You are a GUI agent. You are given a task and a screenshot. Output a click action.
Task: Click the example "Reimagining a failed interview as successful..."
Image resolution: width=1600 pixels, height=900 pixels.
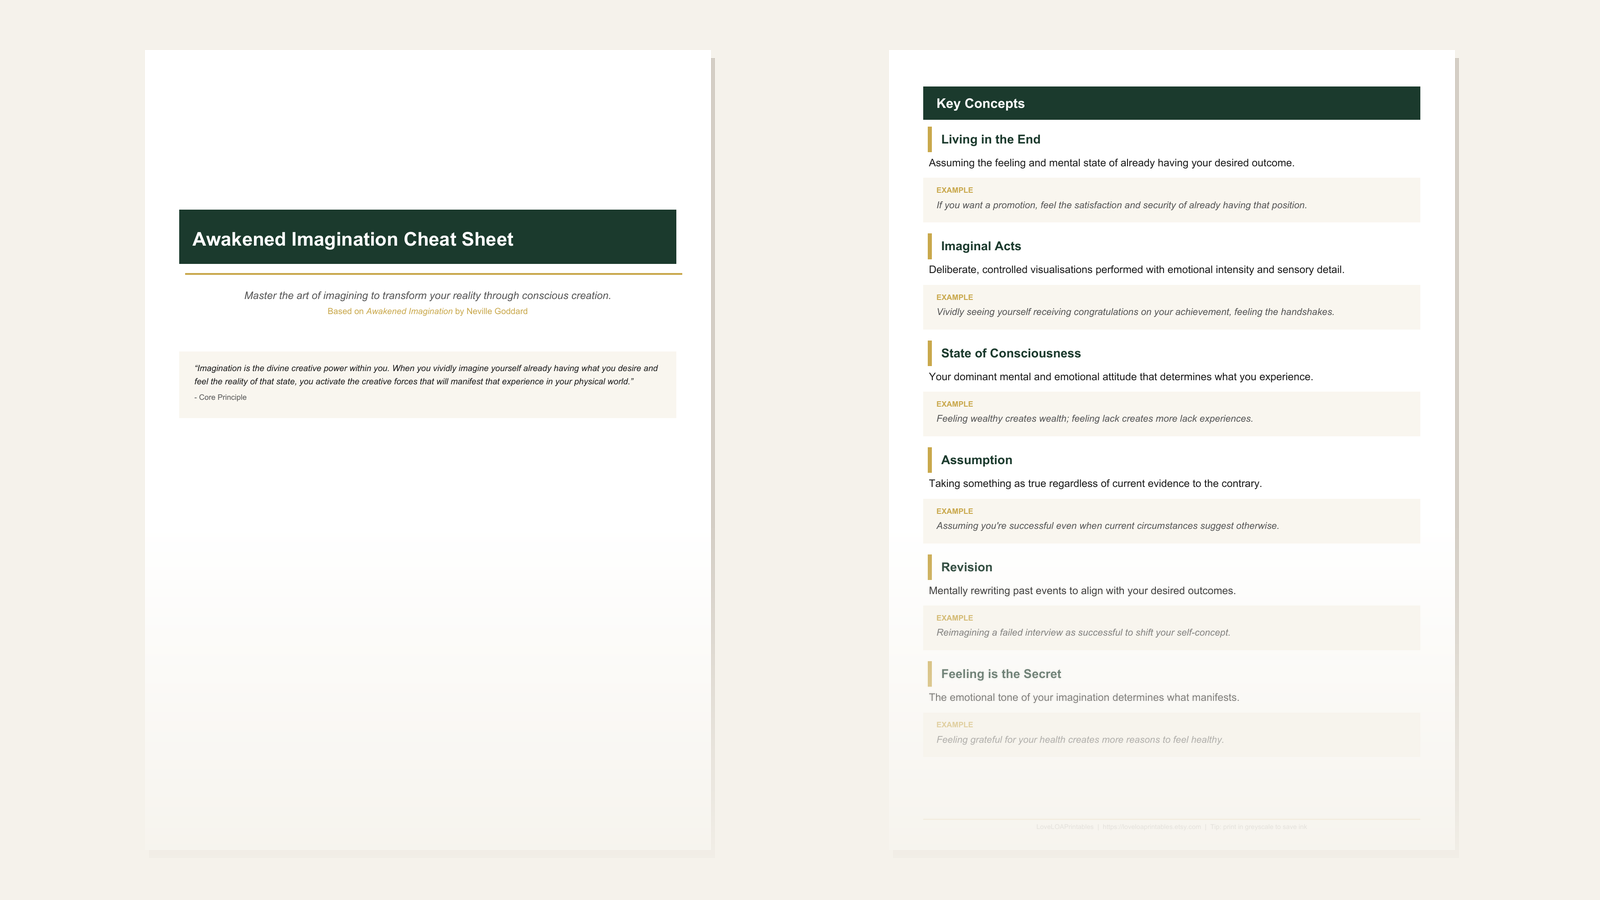pyautogui.click(x=1083, y=633)
